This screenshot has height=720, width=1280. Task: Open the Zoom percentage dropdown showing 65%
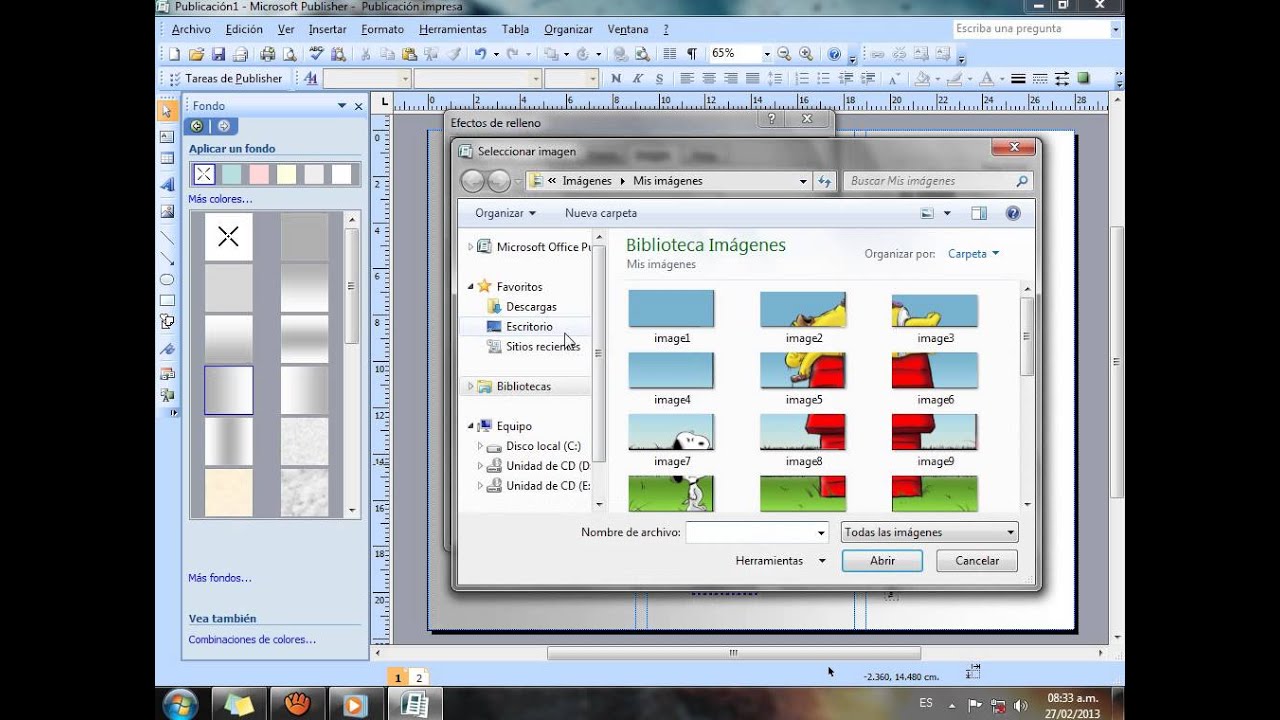(767, 54)
